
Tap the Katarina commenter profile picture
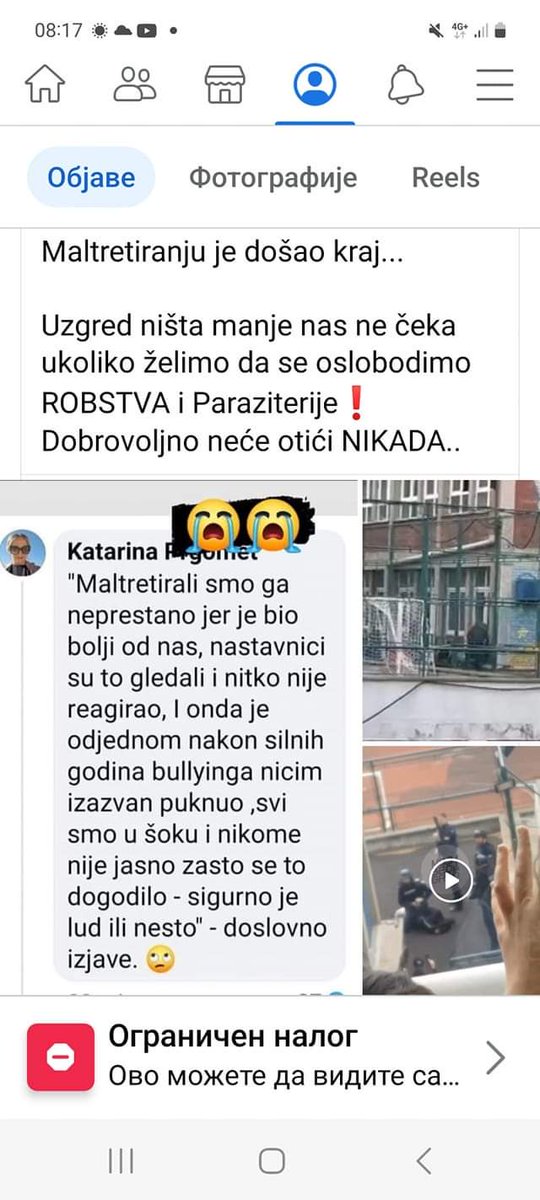pyautogui.click(x=23, y=553)
